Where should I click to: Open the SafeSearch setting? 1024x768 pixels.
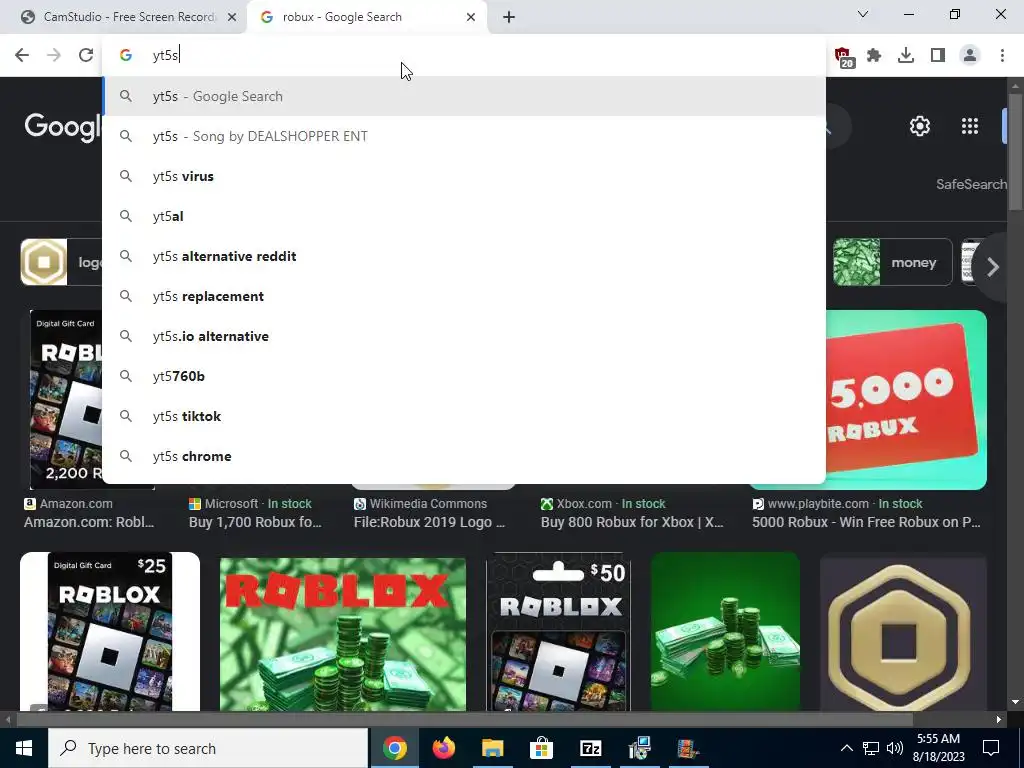pos(971,184)
